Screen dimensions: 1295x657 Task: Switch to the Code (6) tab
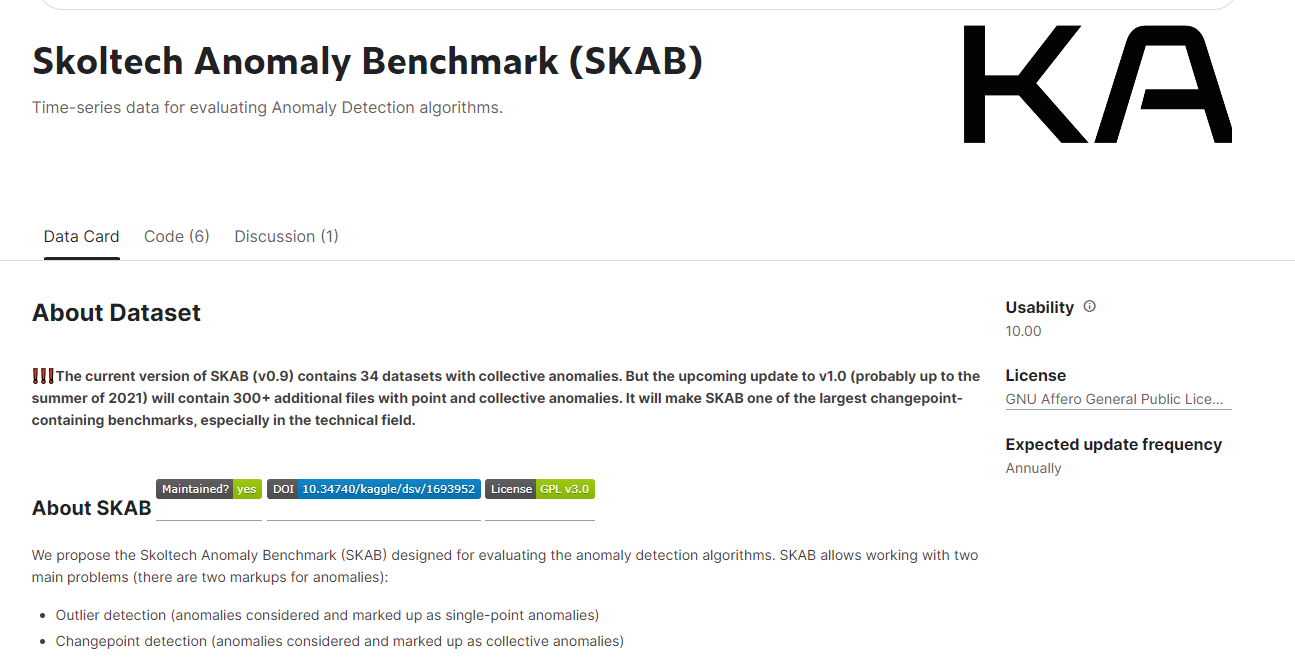[176, 236]
